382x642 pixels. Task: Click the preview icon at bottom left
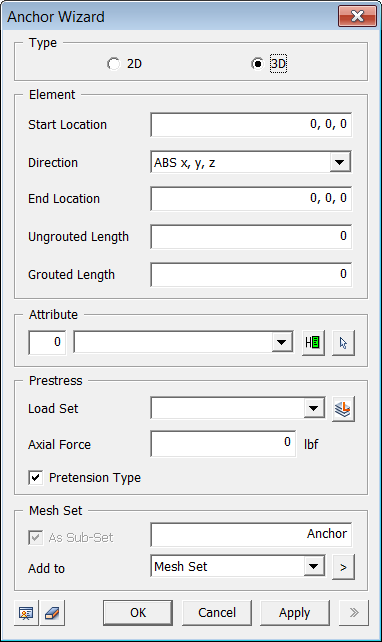pyautogui.click(x=26, y=613)
